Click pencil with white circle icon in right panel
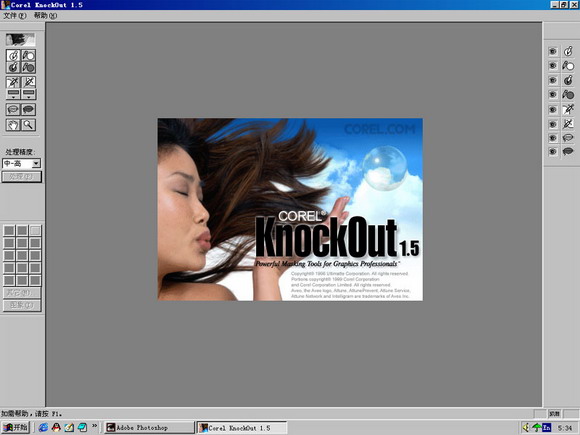This screenshot has width=580, height=435. [568, 66]
